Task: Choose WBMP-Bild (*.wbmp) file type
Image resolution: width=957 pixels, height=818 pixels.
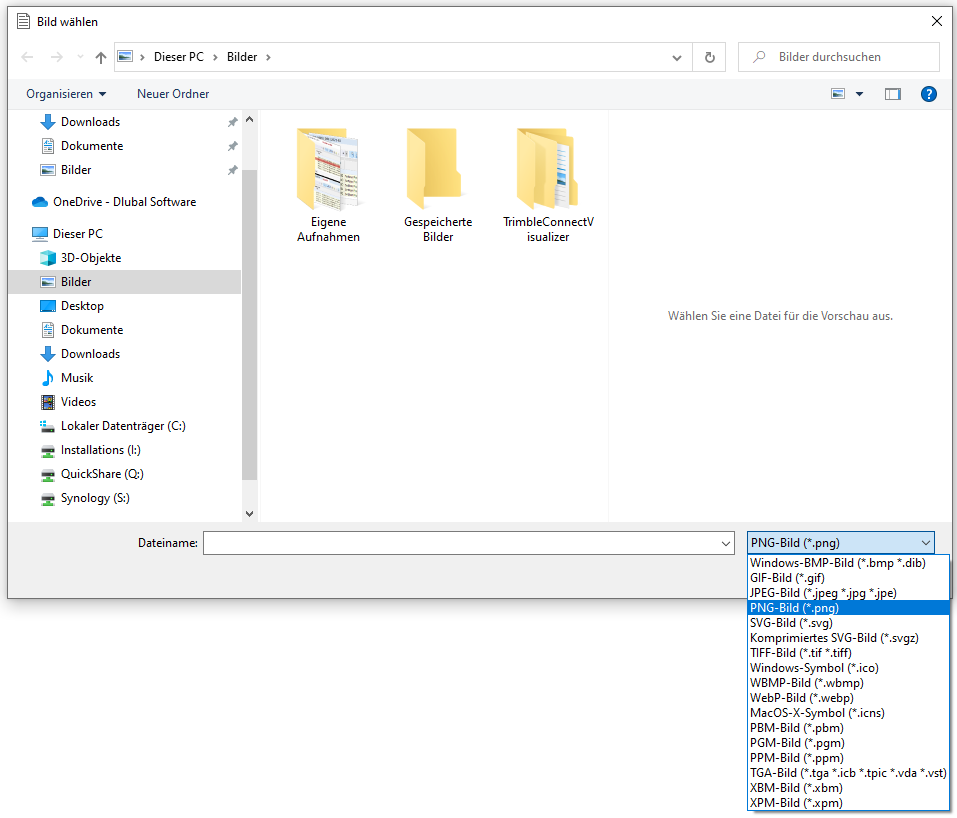Action: pyautogui.click(x=848, y=683)
